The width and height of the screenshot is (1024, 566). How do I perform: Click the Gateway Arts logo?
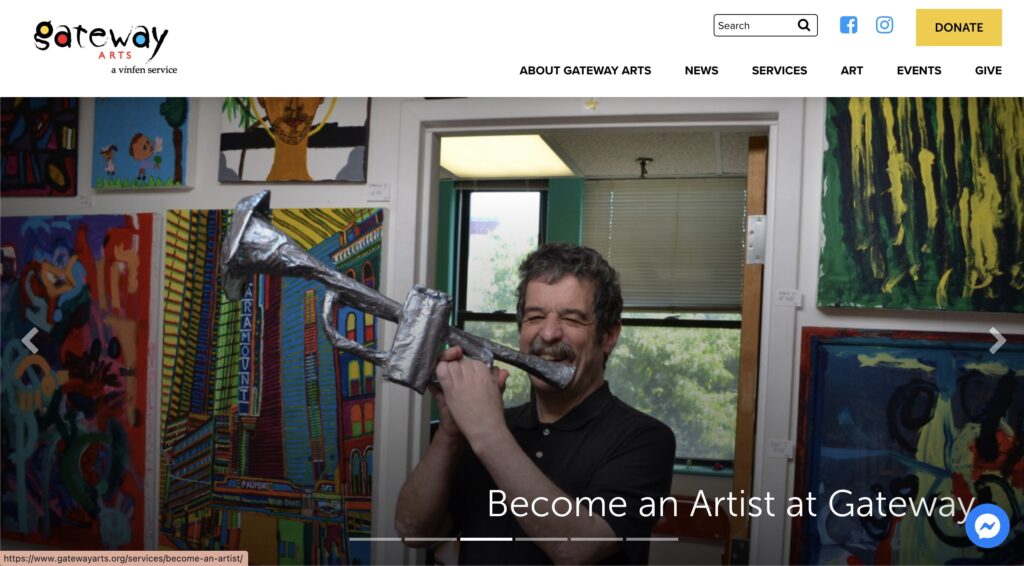104,47
